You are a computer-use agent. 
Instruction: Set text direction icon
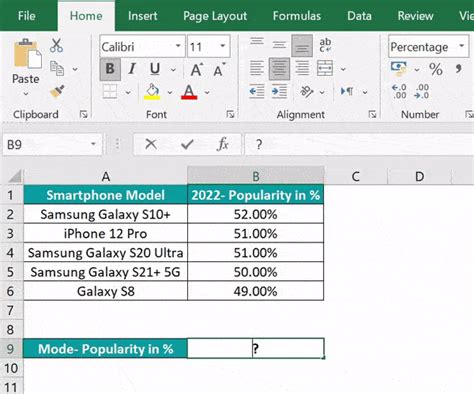pos(347,91)
